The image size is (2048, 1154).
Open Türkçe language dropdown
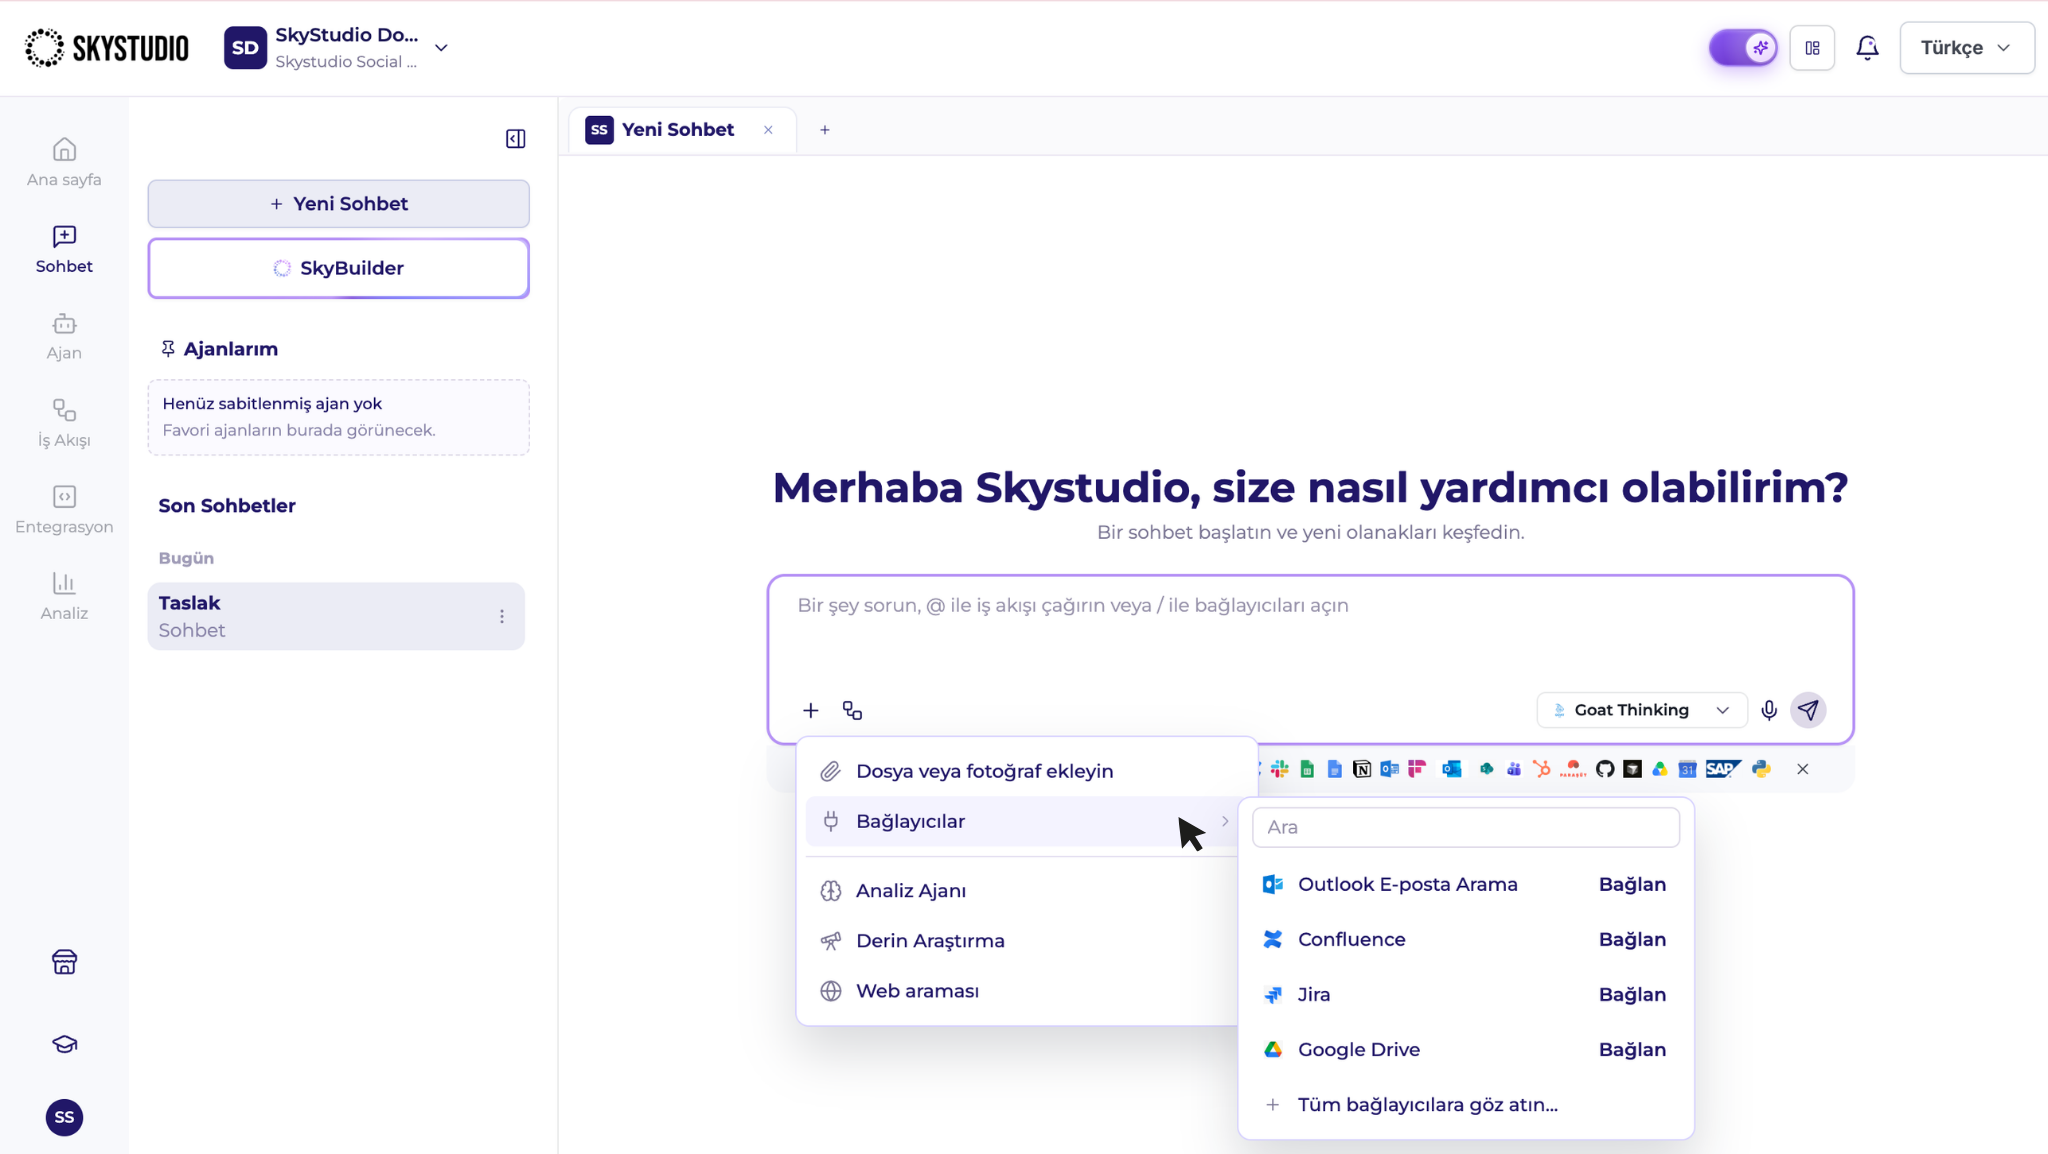[x=1966, y=47]
